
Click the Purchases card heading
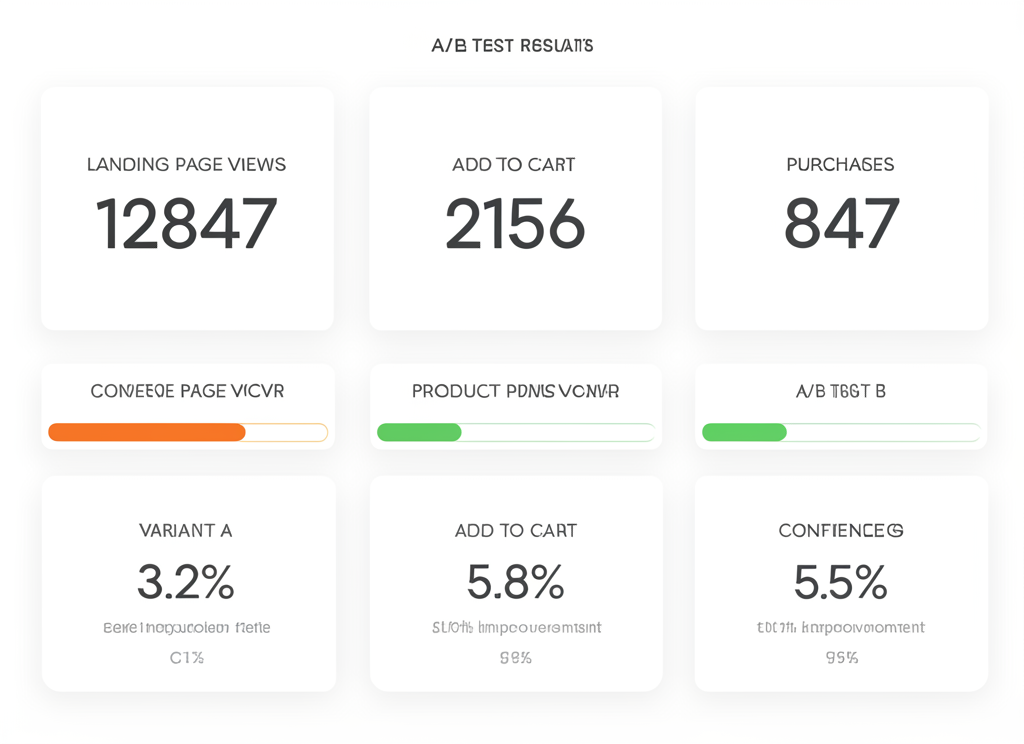click(x=841, y=164)
